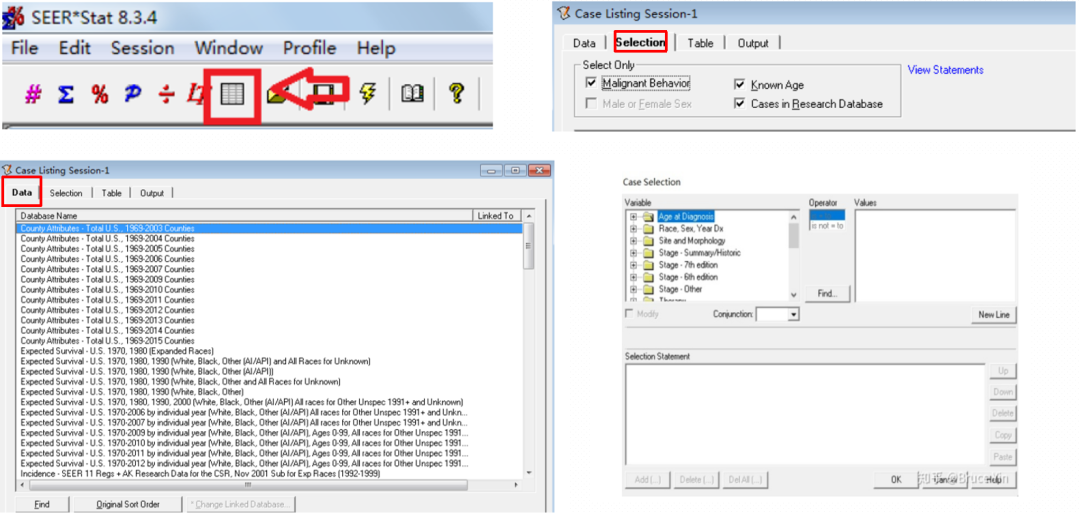Confirm Case Selection with the OK button
The height and width of the screenshot is (513, 1080).
[x=895, y=480]
